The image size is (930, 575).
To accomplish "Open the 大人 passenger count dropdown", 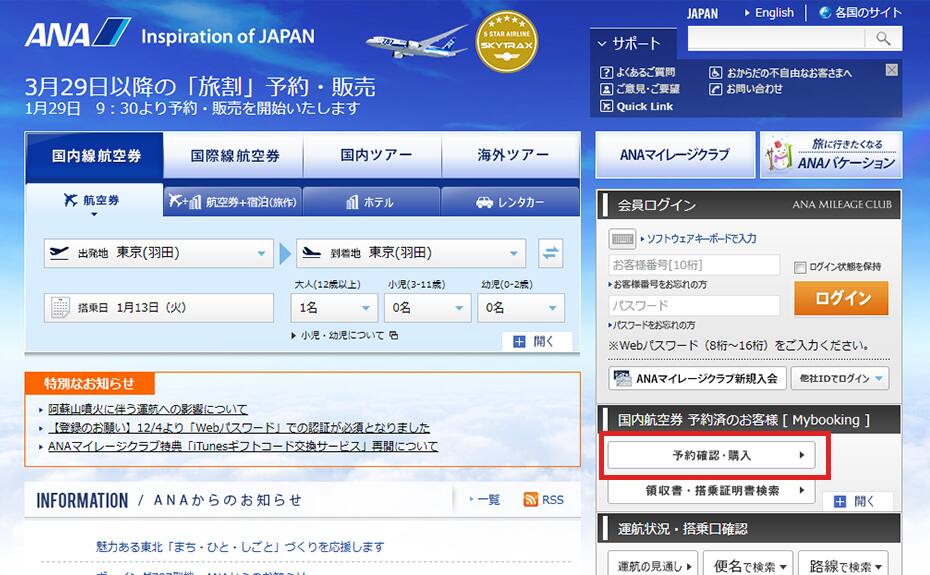I will 334,308.
